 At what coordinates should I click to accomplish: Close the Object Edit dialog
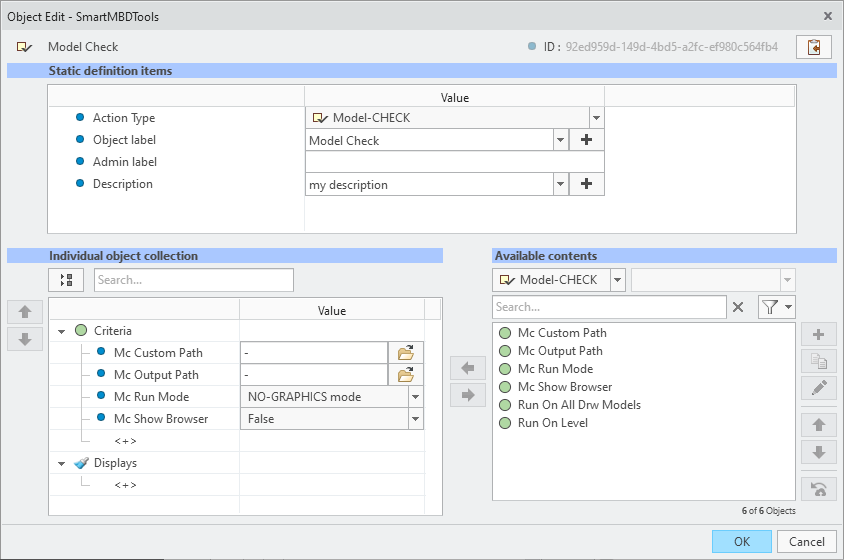pos(828,16)
